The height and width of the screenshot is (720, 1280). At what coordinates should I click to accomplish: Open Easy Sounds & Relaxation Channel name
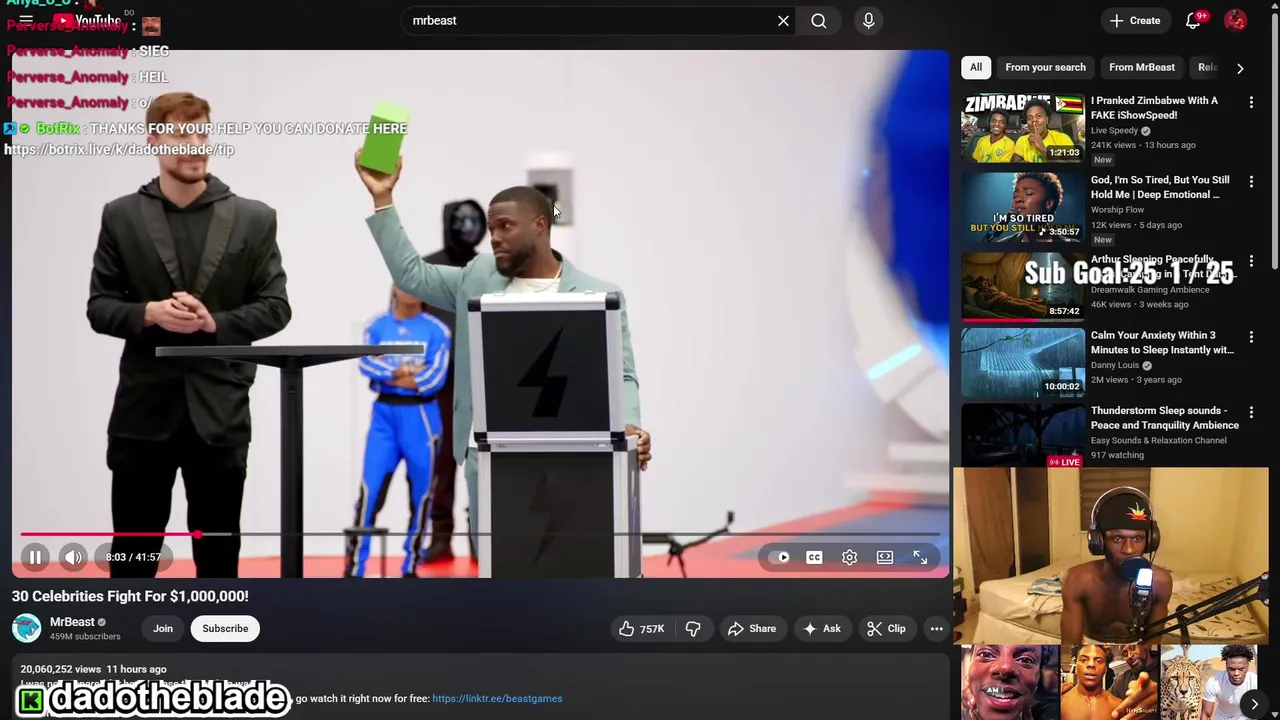[1158, 440]
